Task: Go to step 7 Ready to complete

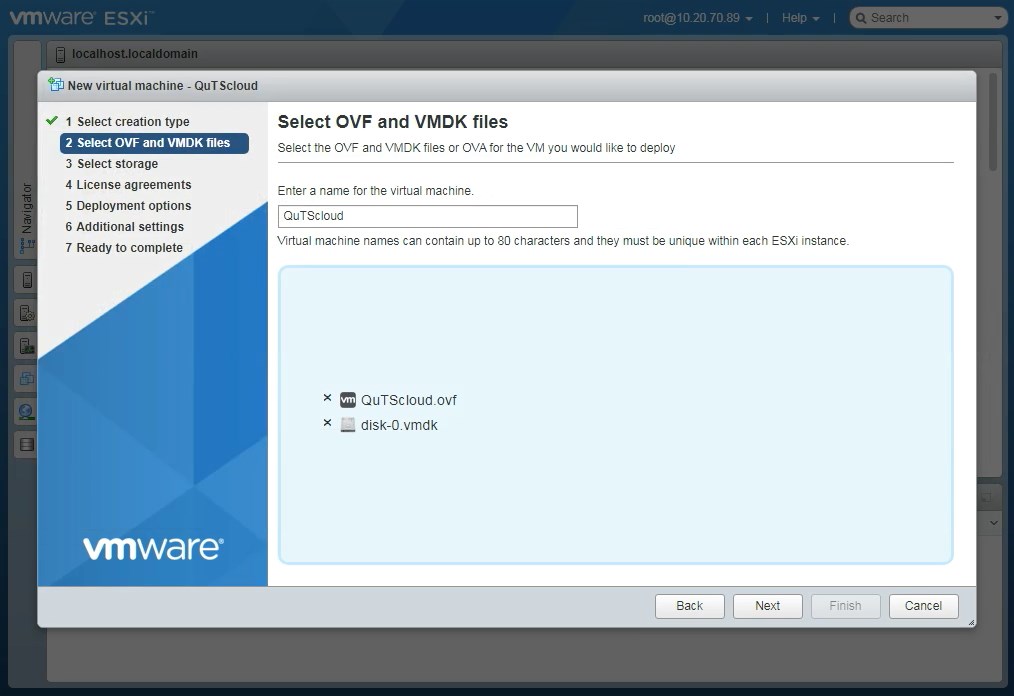Action: click(124, 248)
